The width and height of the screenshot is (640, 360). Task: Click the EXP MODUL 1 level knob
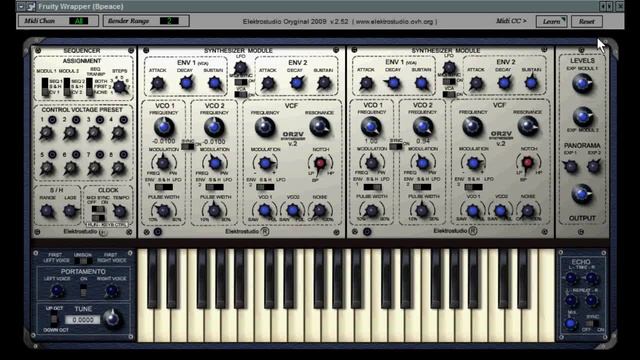(582, 83)
